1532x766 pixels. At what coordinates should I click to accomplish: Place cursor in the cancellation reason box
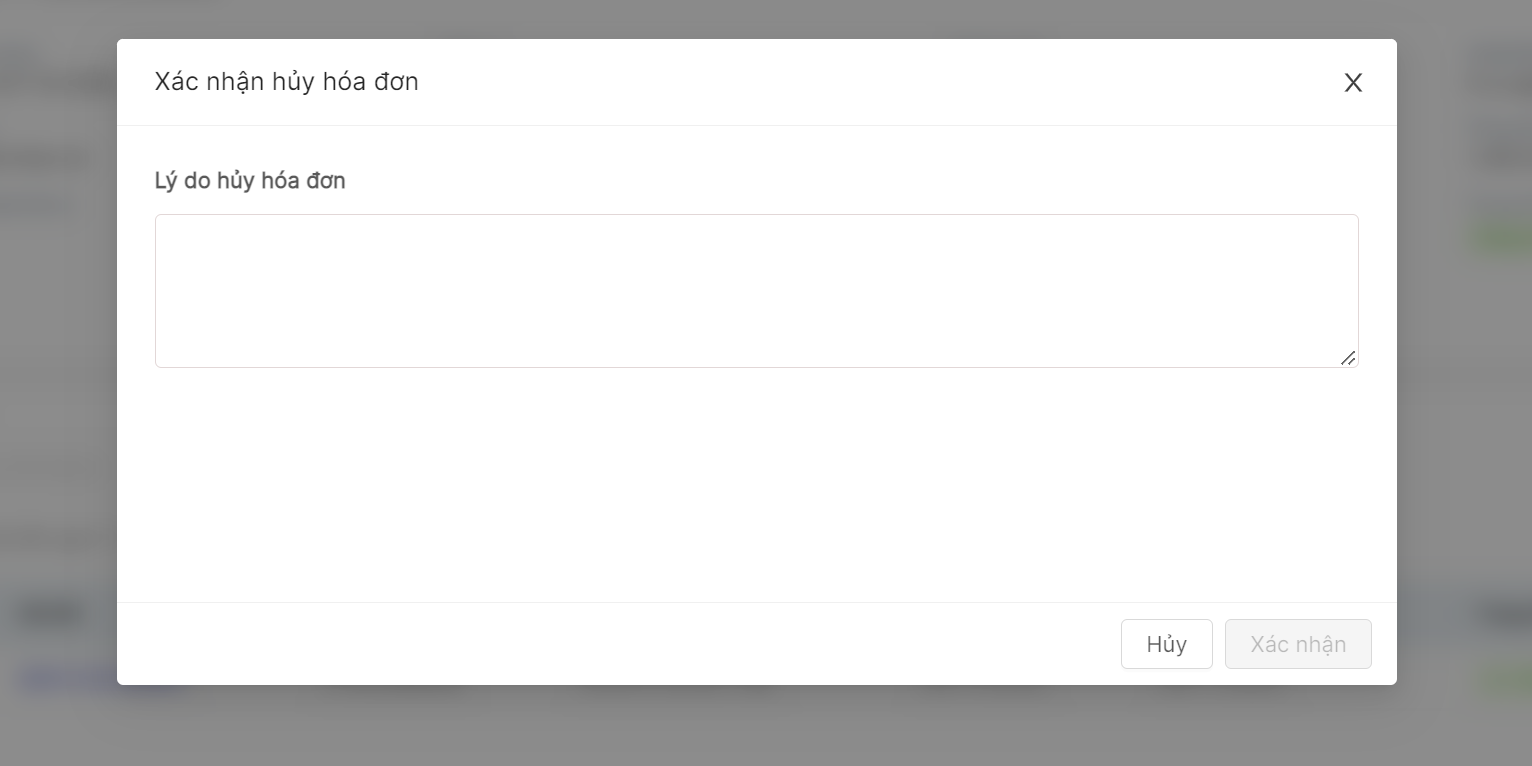coord(756,290)
